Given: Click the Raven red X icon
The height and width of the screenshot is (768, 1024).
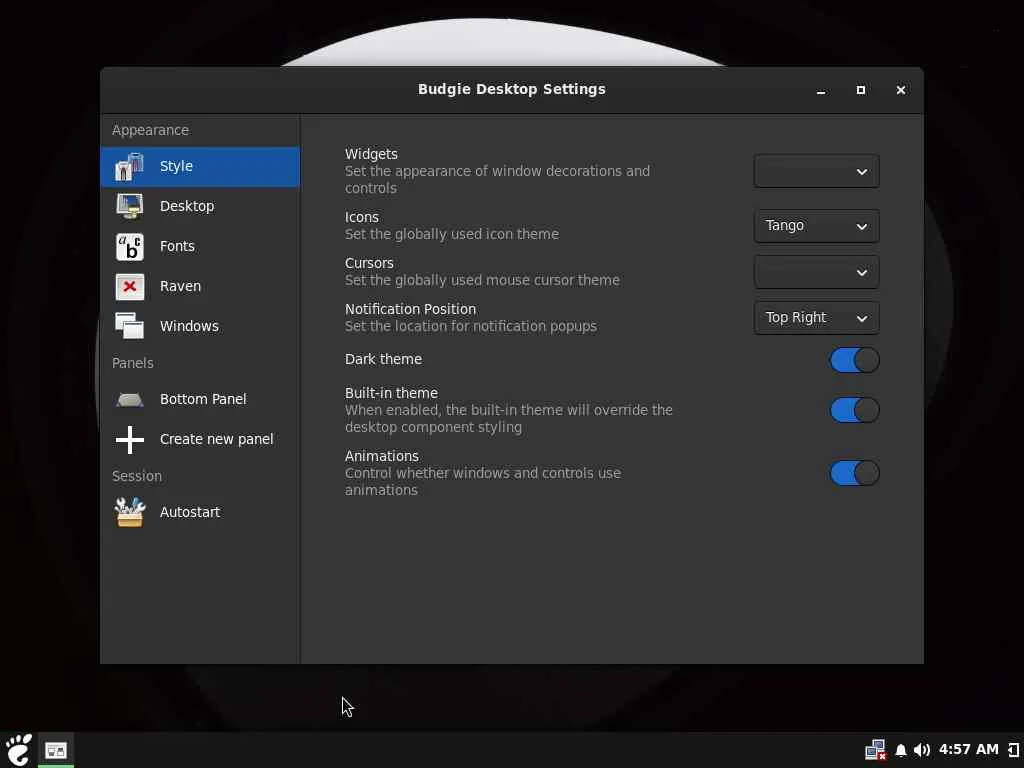Looking at the screenshot, I should pos(129,287).
